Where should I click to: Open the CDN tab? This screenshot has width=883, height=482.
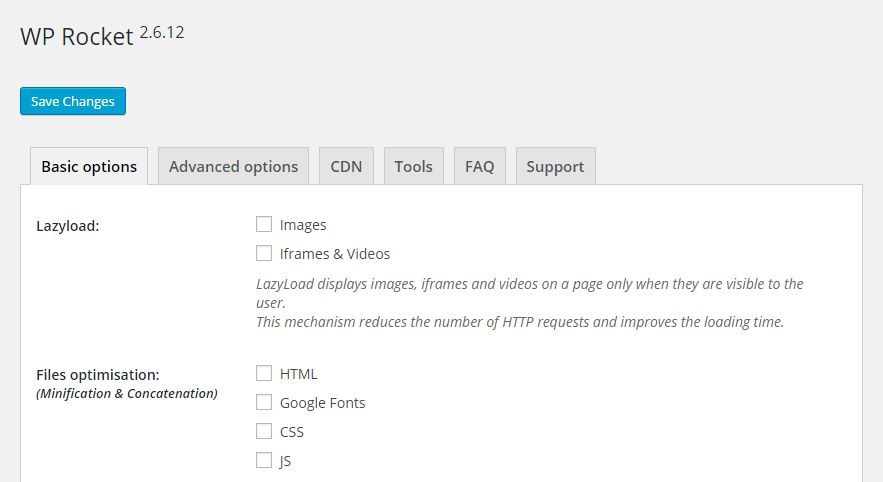[346, 167]
